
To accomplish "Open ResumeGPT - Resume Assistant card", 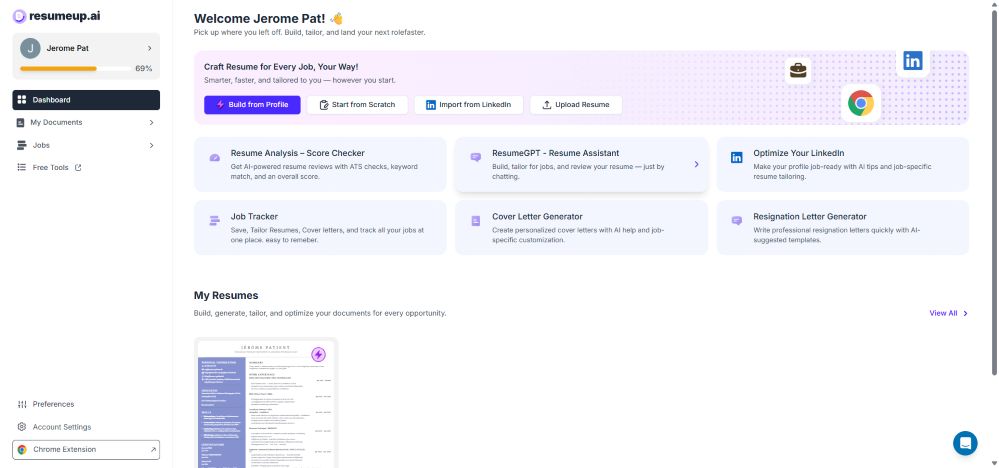I will 581,164.
